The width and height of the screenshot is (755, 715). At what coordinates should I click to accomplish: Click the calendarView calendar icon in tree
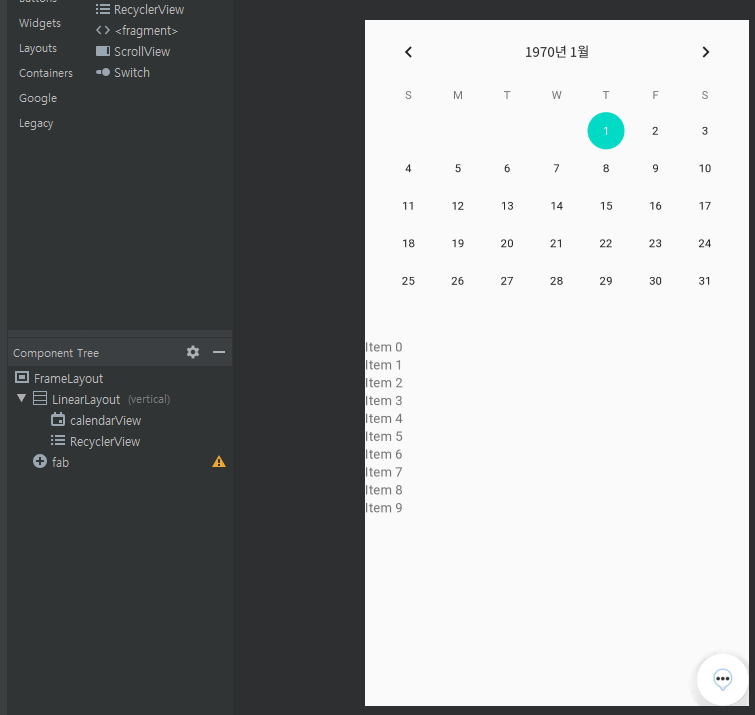point(58,419)
